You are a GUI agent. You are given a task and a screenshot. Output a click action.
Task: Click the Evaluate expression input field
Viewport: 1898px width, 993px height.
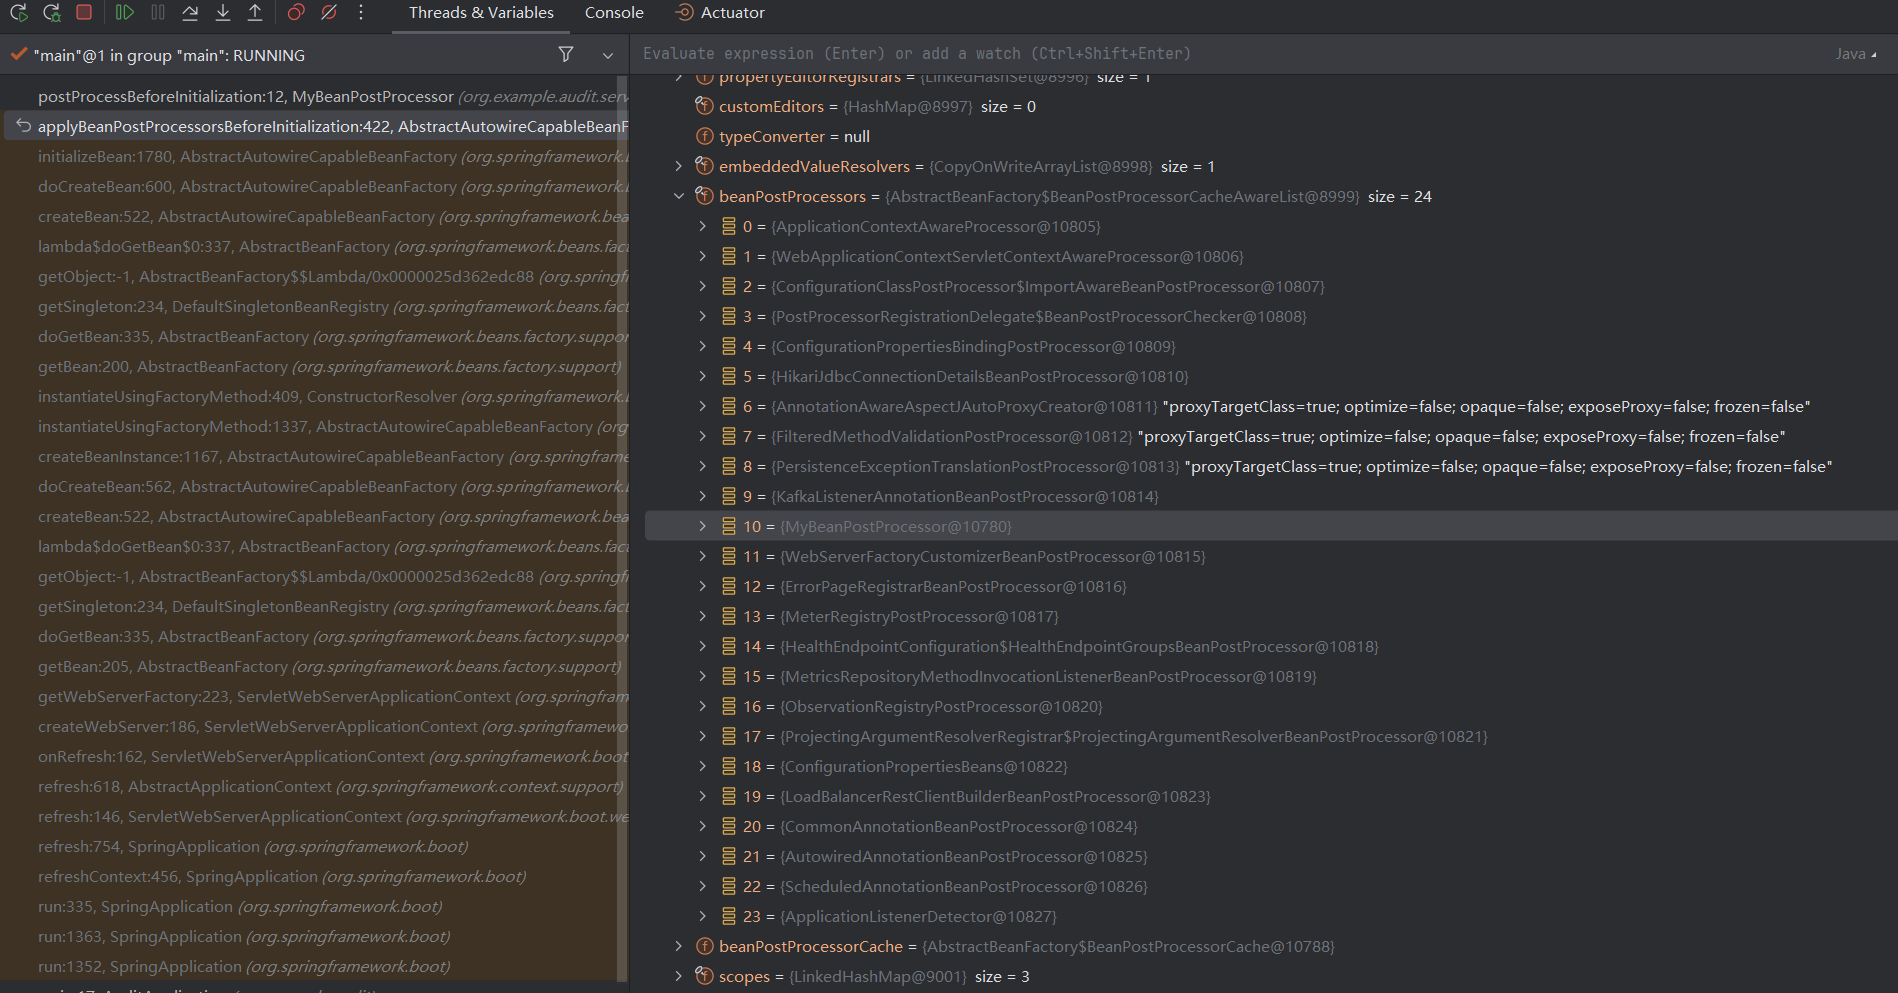click(x=1230, y=54)
